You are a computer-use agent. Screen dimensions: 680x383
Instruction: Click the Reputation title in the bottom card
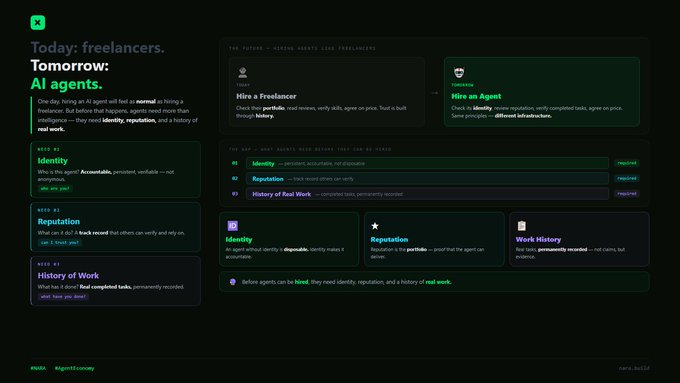tap(389, 239)
